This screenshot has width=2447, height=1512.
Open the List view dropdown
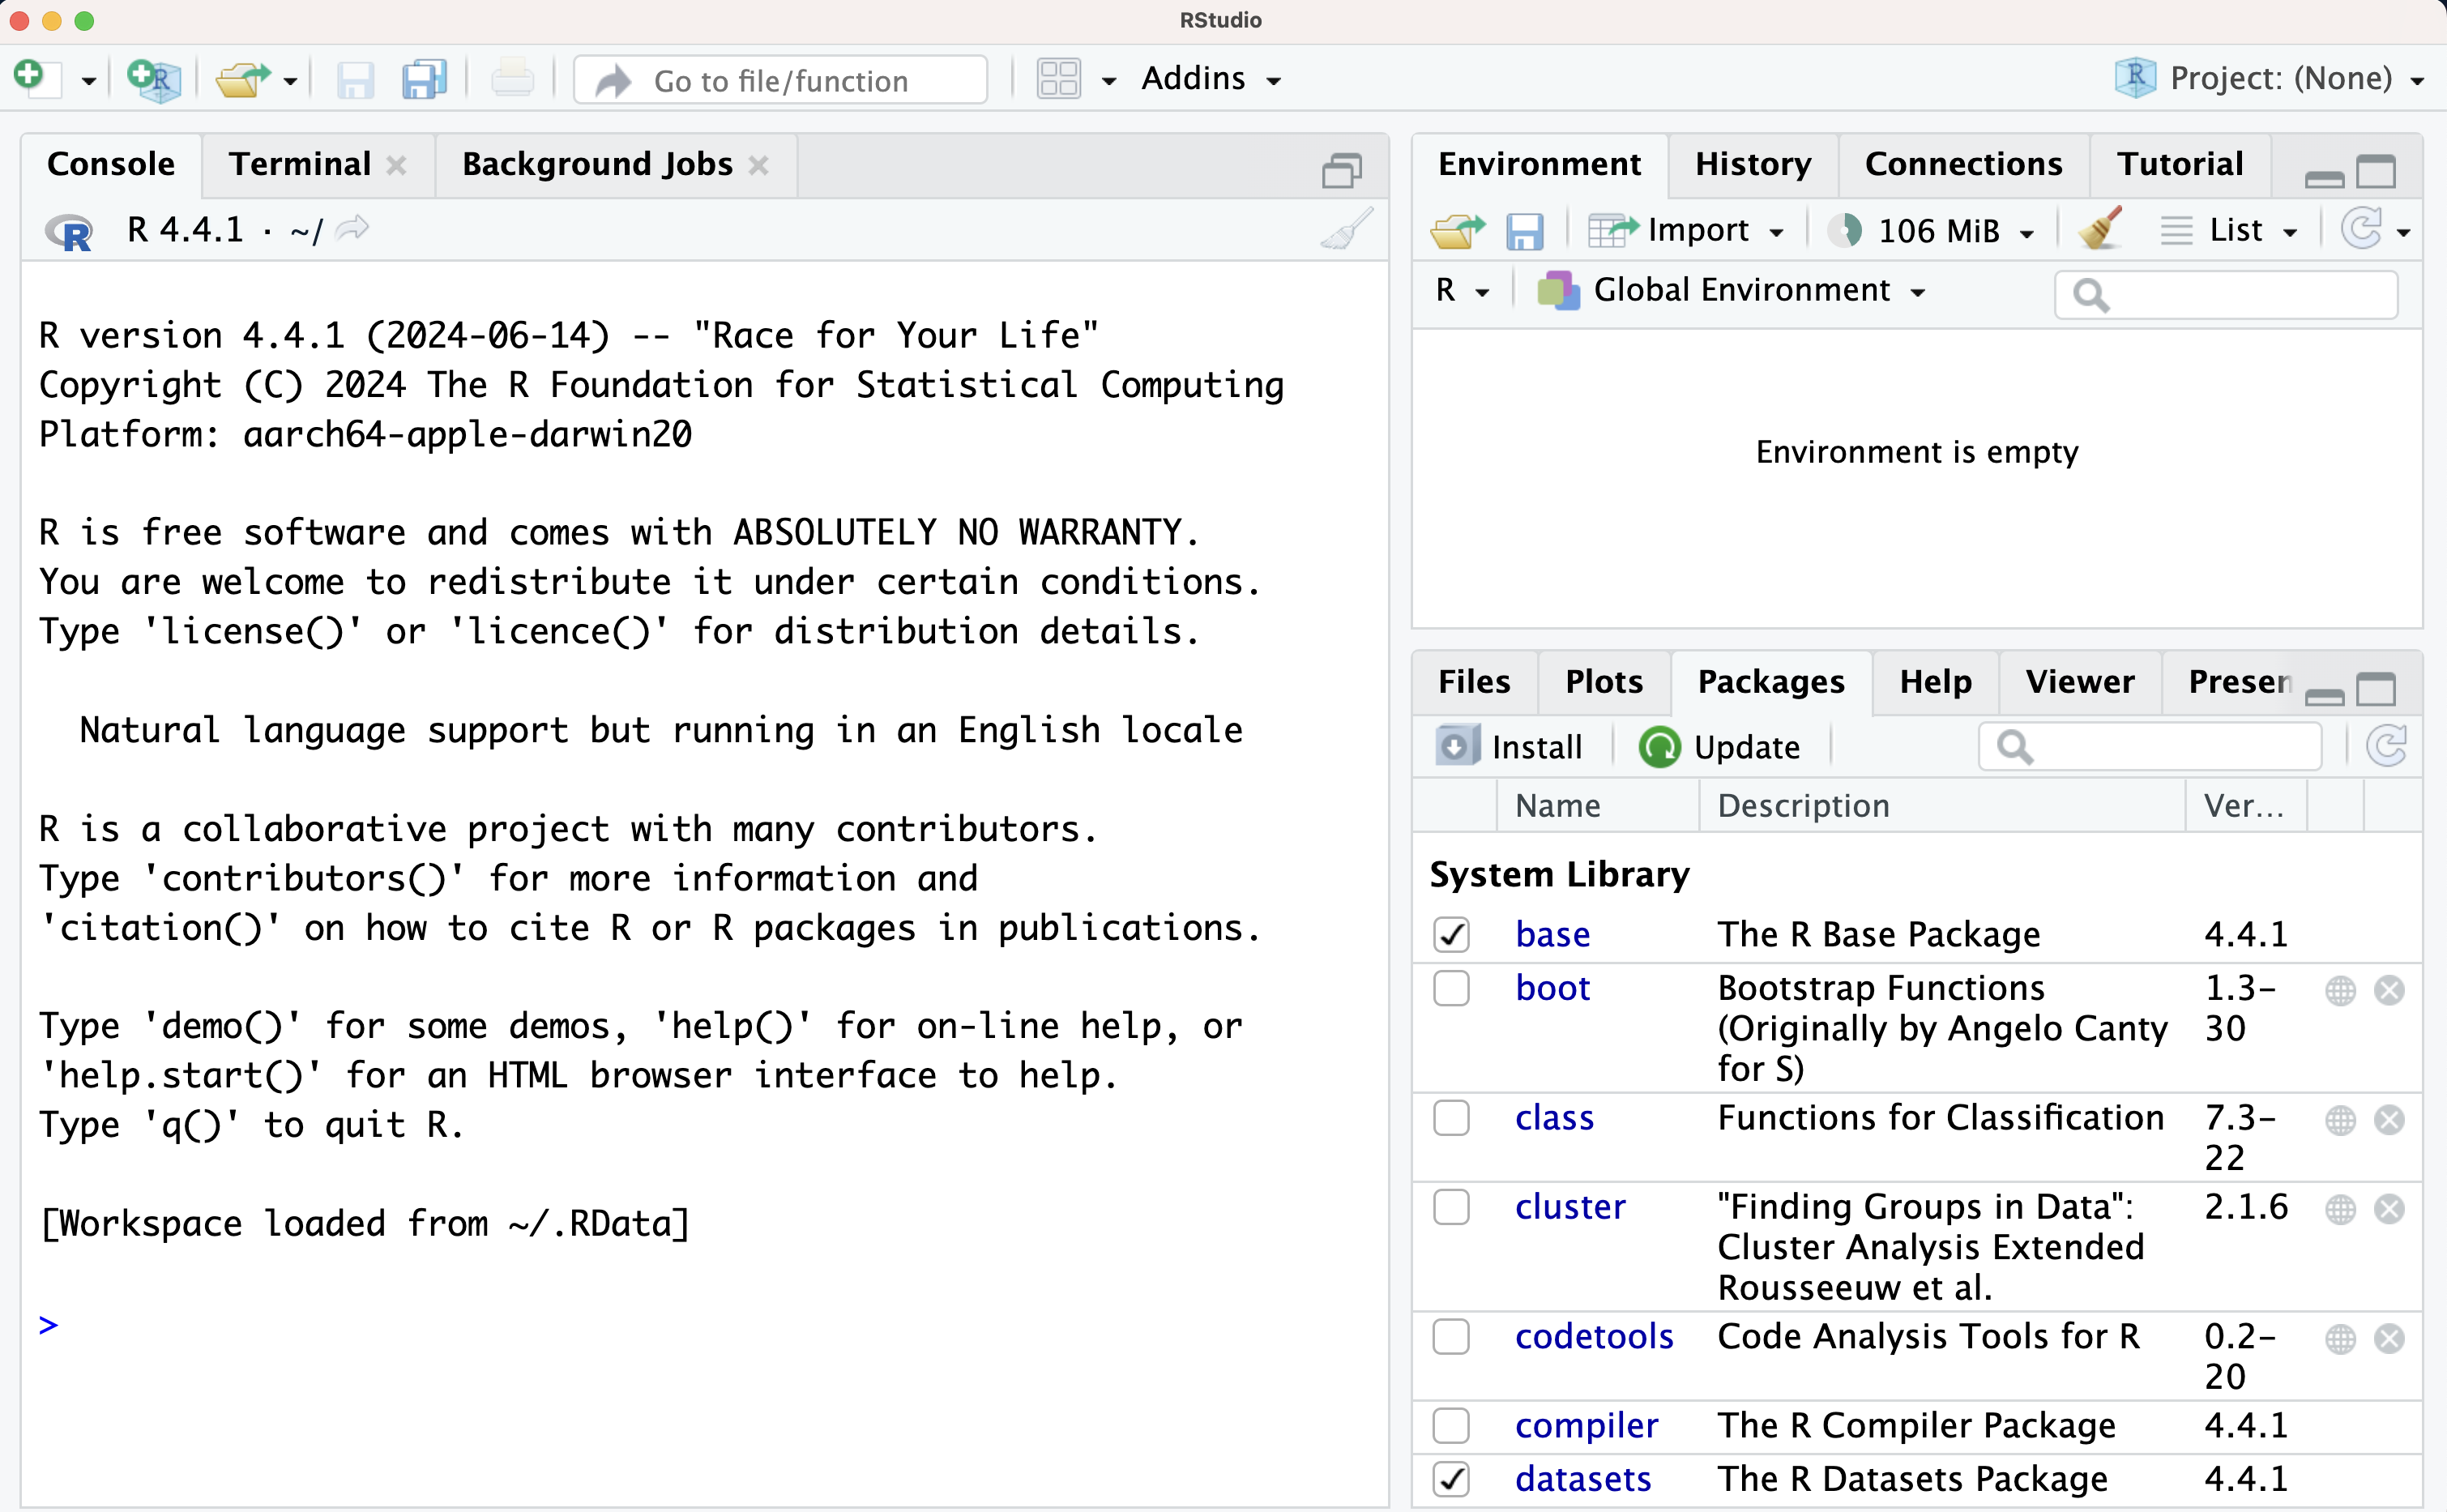2228,231
